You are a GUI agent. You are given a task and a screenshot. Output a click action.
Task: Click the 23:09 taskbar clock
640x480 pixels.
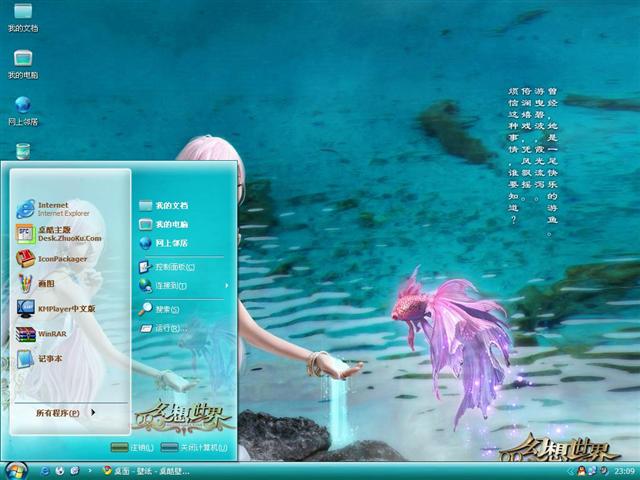point(624,471)
